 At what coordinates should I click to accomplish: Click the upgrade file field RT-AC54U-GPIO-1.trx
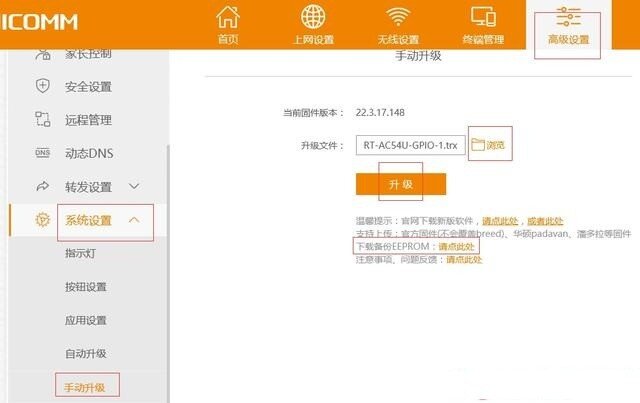pyautogui.click(x=410, y=145)
